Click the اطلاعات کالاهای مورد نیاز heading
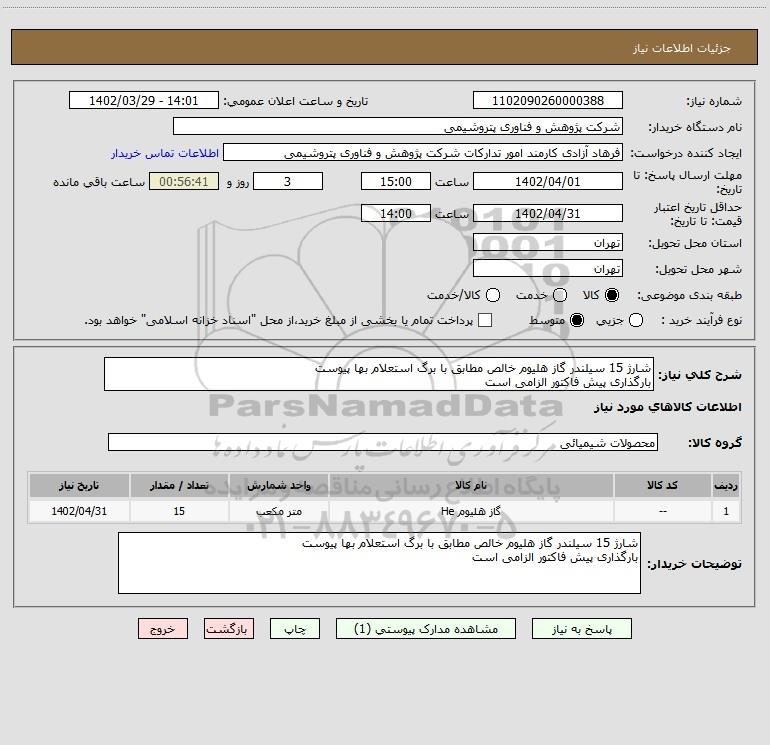 pyautogui.click(x=668, y=407)
